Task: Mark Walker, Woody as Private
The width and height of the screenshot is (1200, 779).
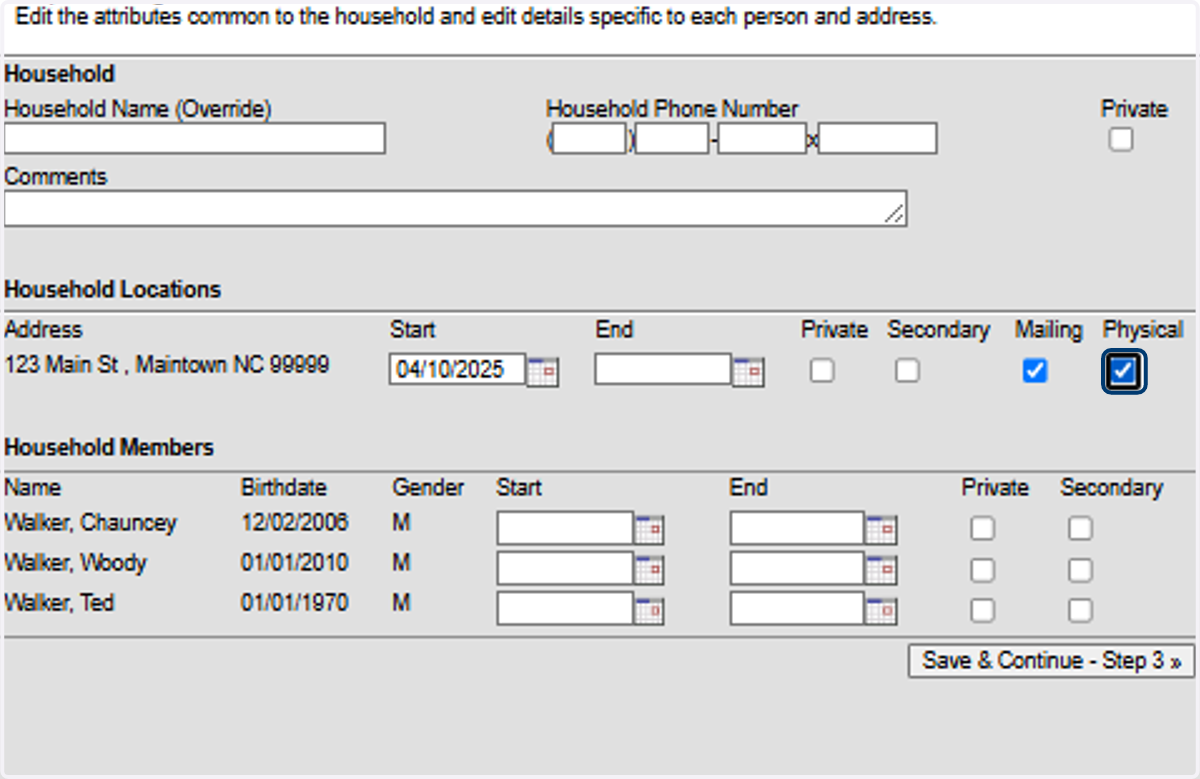Action: point(983,570)
